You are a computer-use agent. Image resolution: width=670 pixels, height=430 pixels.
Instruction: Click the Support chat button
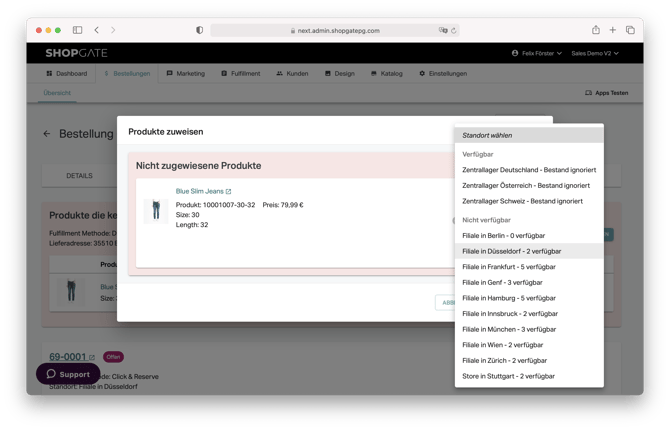(68, 374)
